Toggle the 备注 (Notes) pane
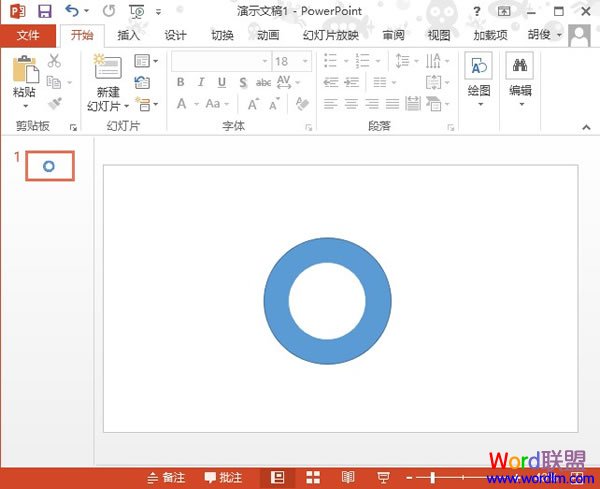600x489 pixels. [x=166, y=478]
